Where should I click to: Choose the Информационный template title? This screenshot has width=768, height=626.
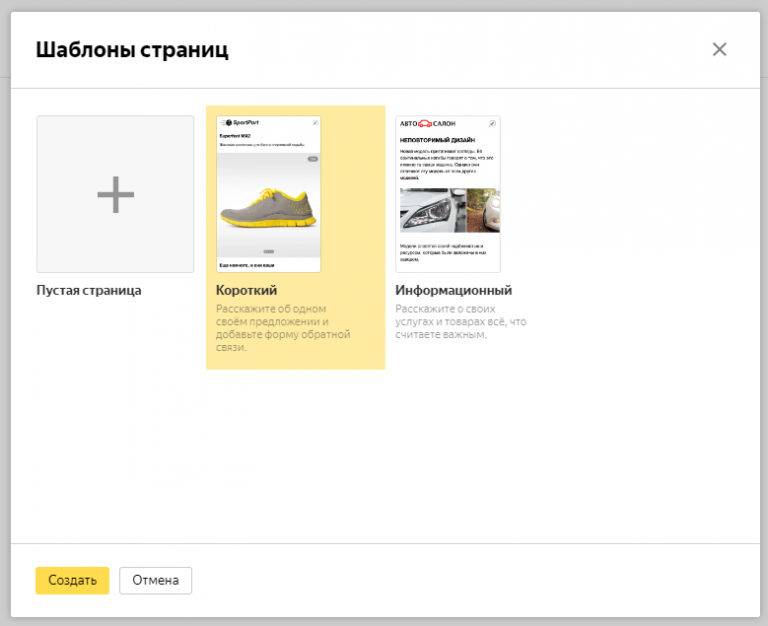tap(453, 290)
